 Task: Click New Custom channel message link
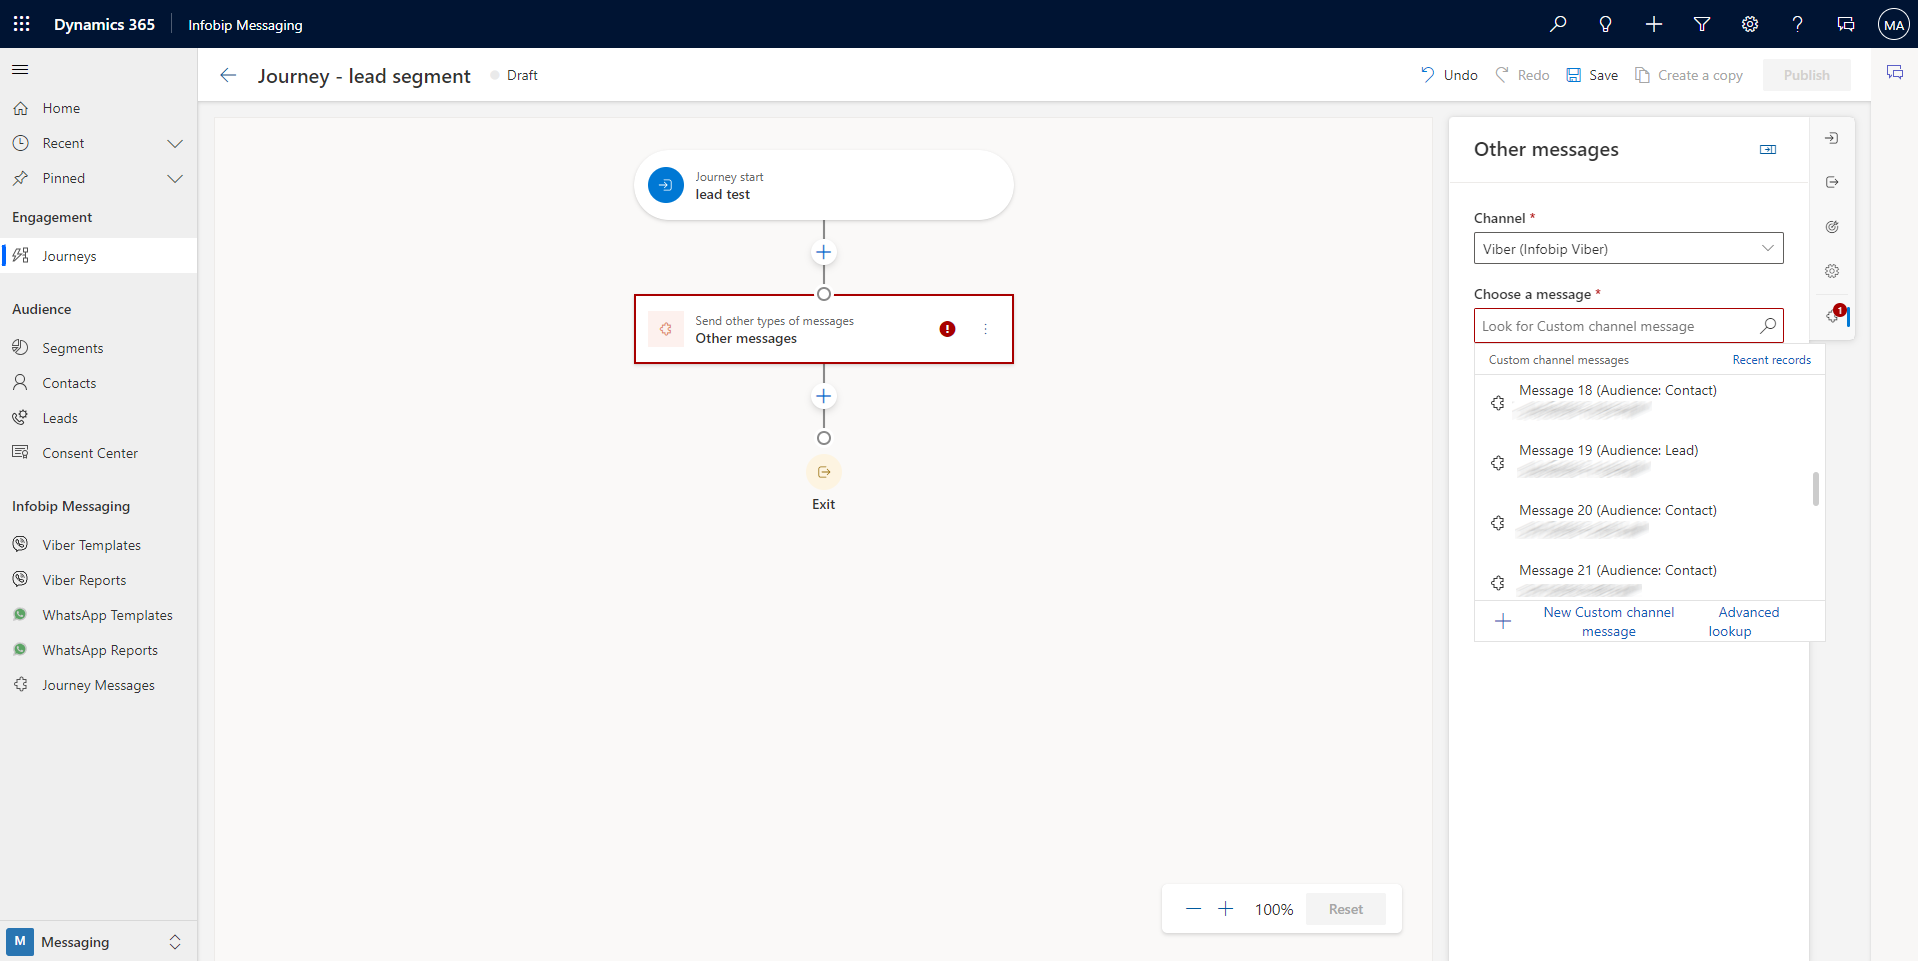pos(1608,621)
